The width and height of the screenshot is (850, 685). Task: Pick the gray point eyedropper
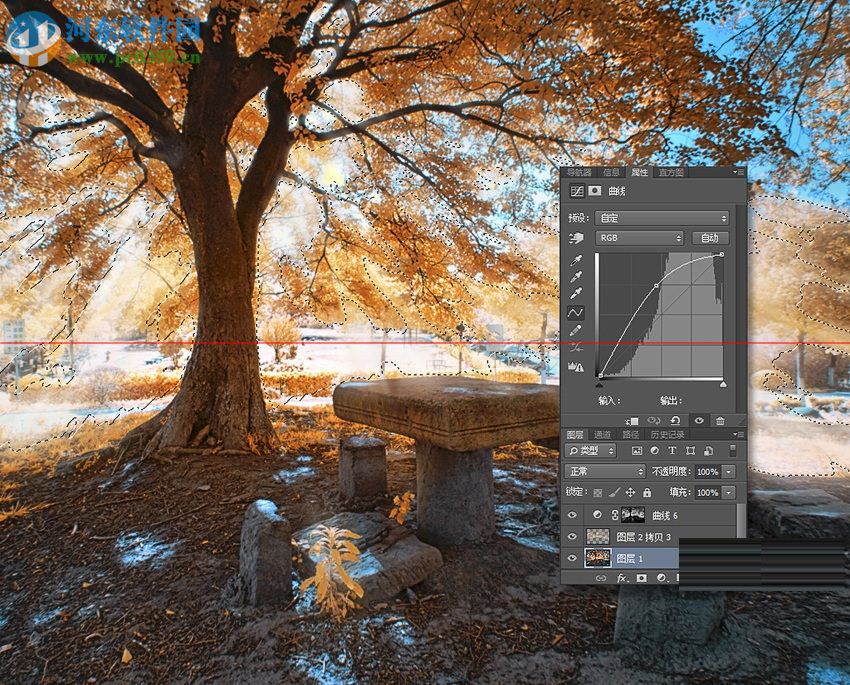576,277
